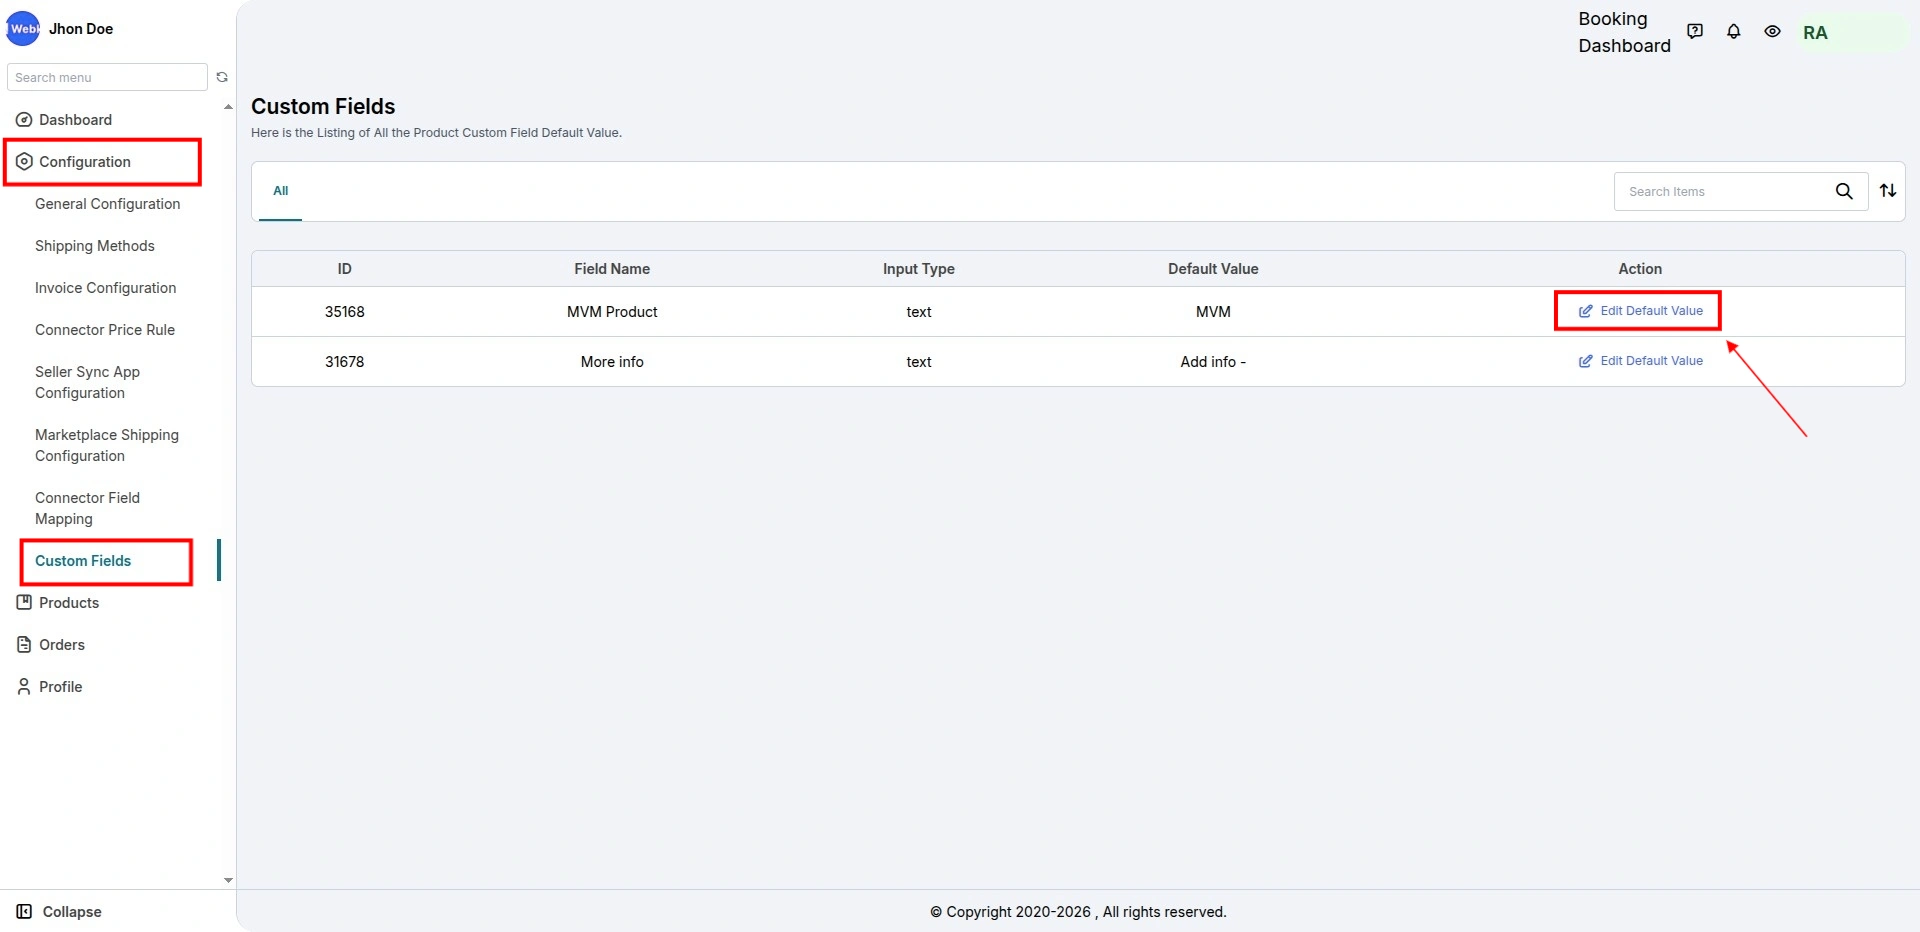This screenshot has height=932, width=1920.
Task: Click the Action column header
Action: [x=1640, y=269]
